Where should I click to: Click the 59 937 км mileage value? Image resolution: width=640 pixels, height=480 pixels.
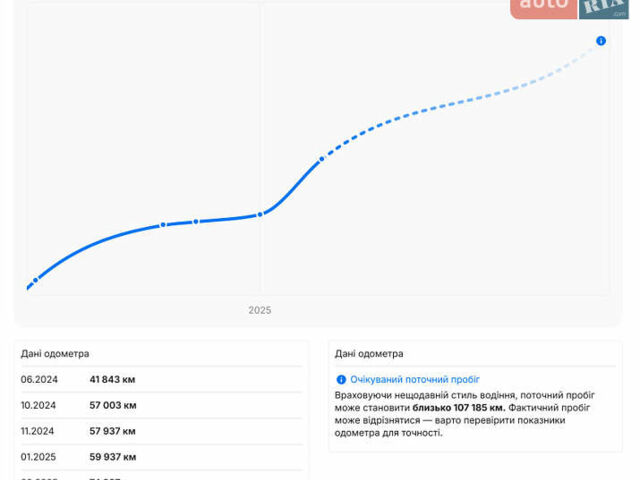tap(113, 457)
